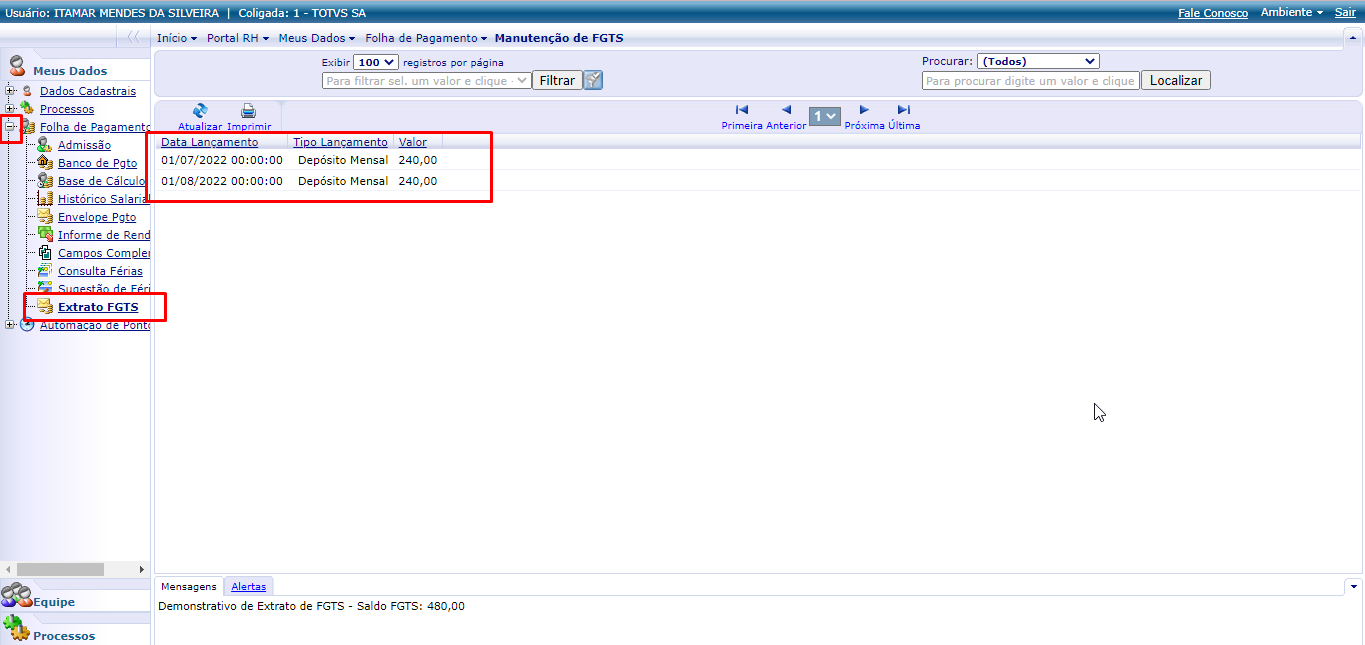Select the Extrato FGTS icon in sidebar

[x=45, y=307]
